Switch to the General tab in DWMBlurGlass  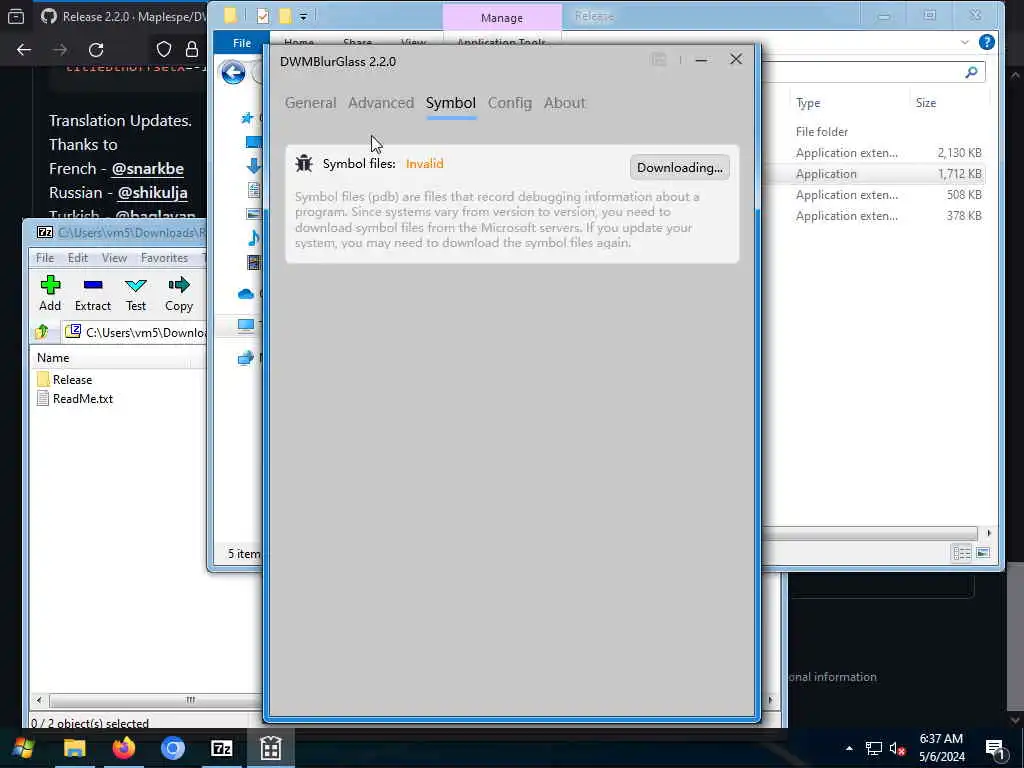coord(310,103)
